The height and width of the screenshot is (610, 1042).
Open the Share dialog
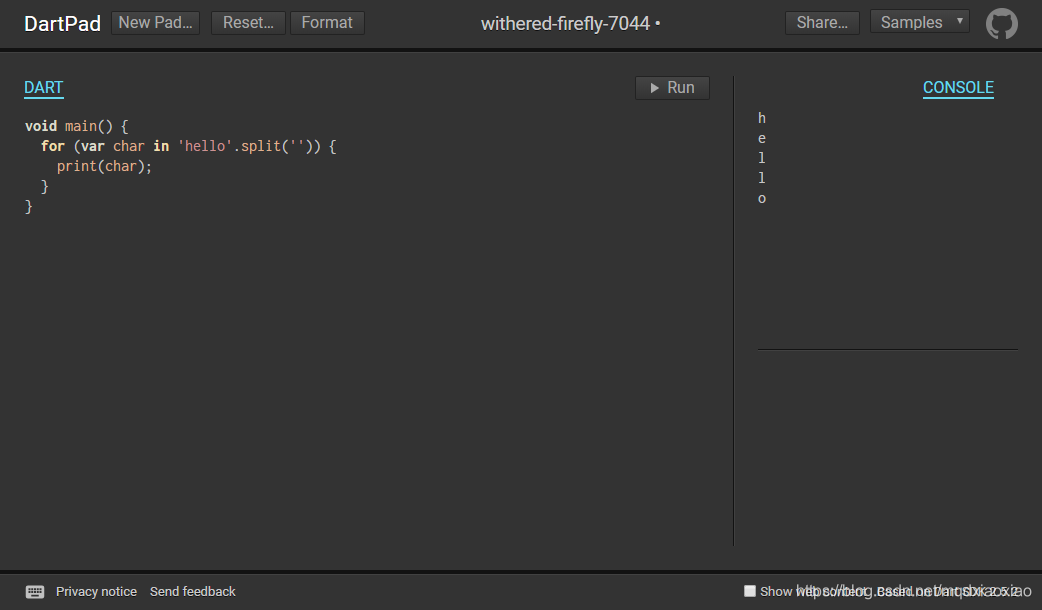click(x=822, y=23)
